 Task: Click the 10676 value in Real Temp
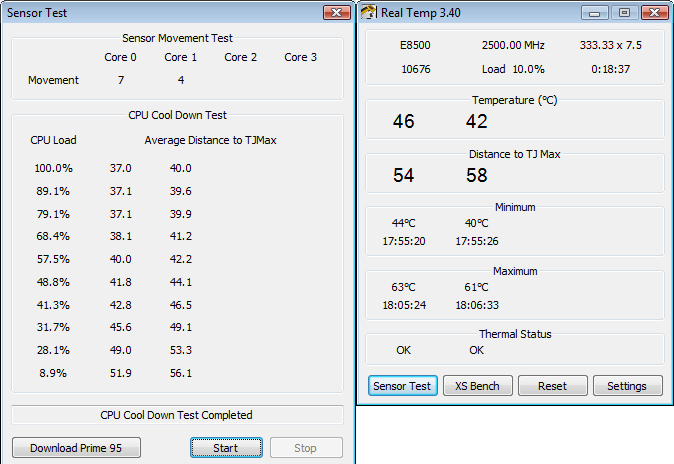pos(416,69)
